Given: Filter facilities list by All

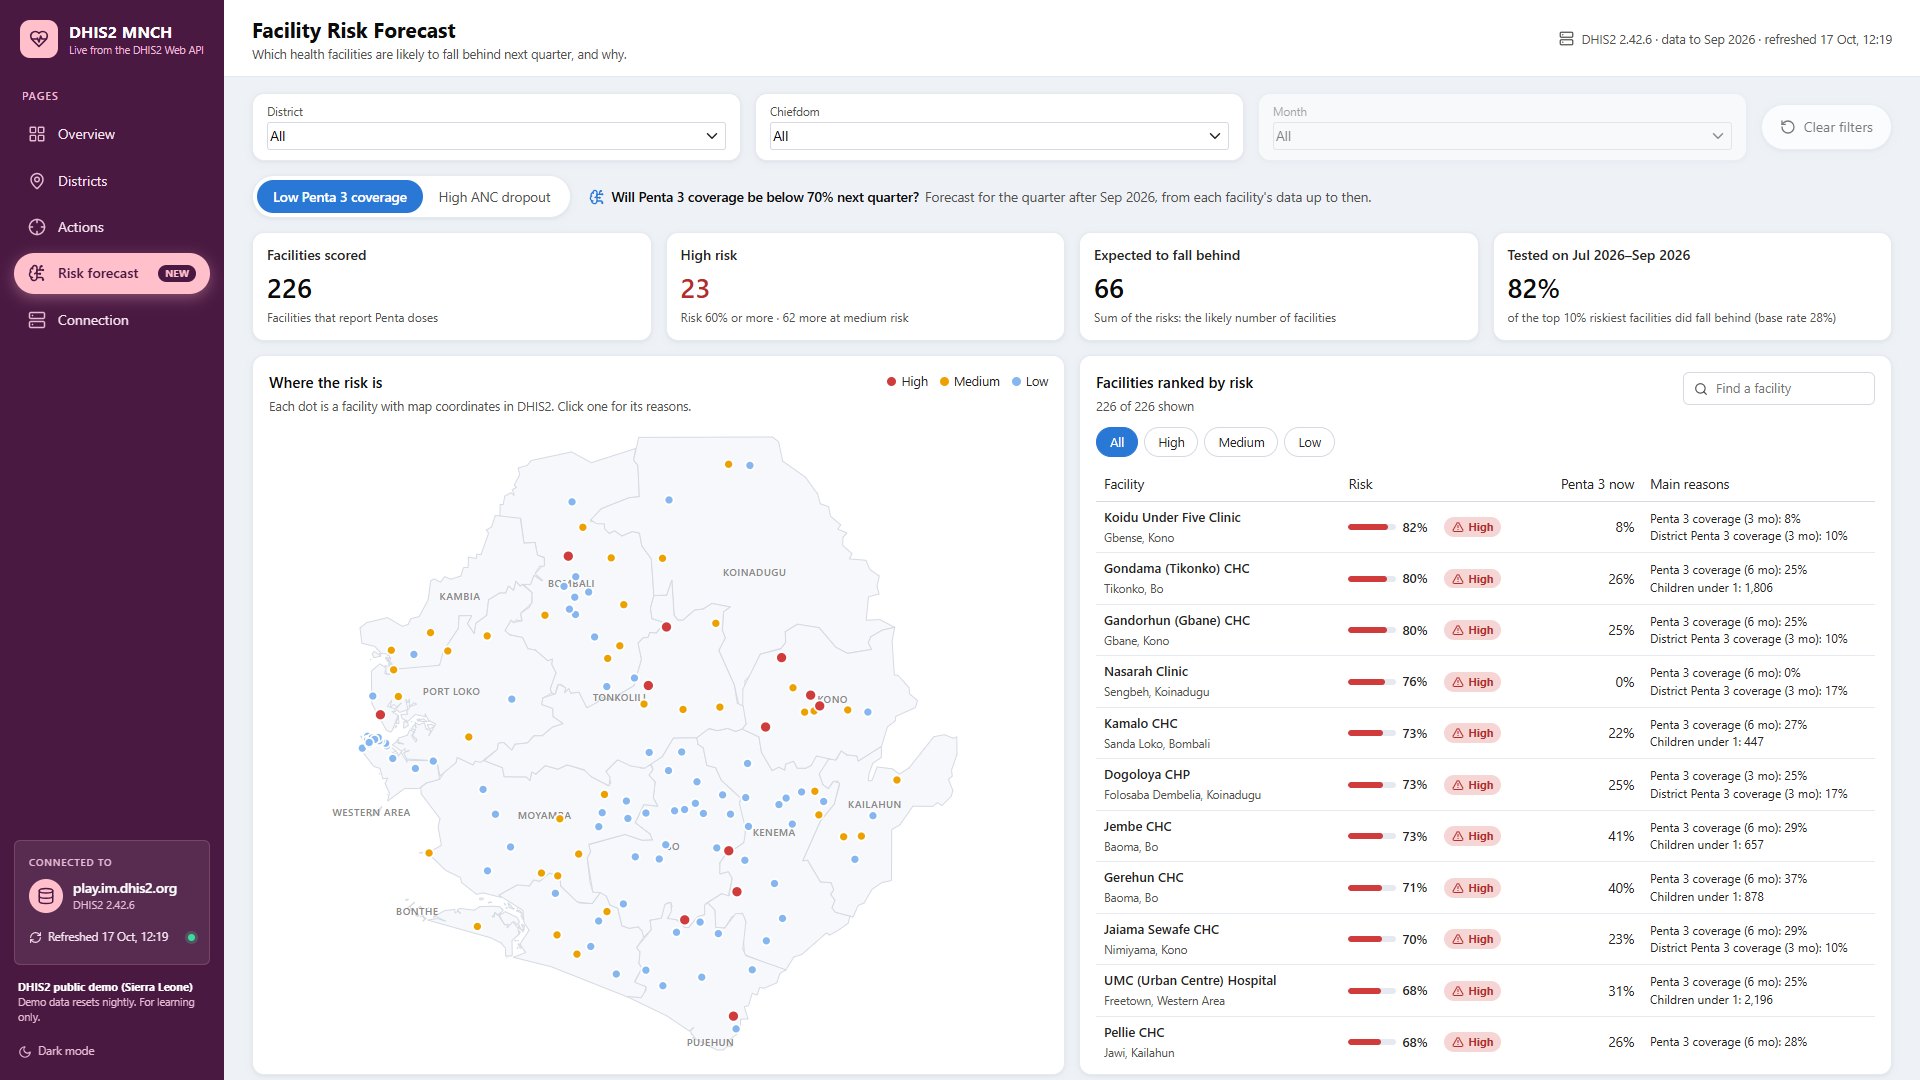Looking at the screenshot, I should 1117,442.
